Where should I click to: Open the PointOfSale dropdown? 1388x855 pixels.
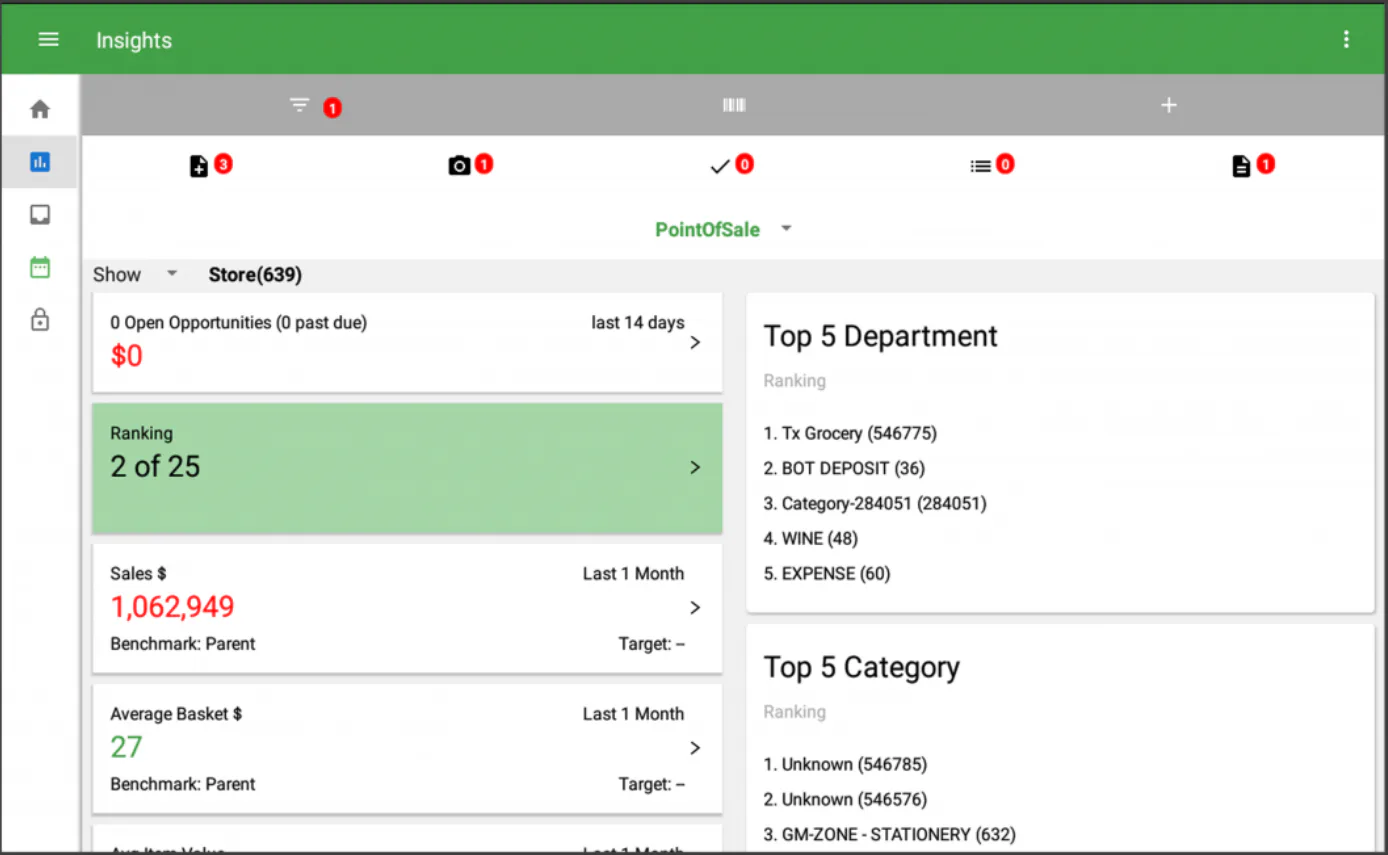[x=724, y=229]
